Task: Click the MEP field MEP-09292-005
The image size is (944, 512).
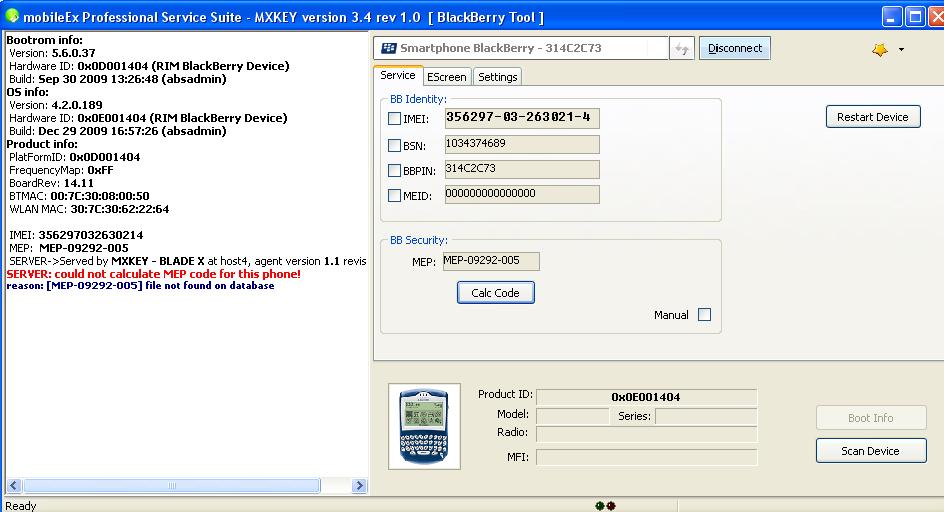Action: pyautogui.click(x=491, y=261)
